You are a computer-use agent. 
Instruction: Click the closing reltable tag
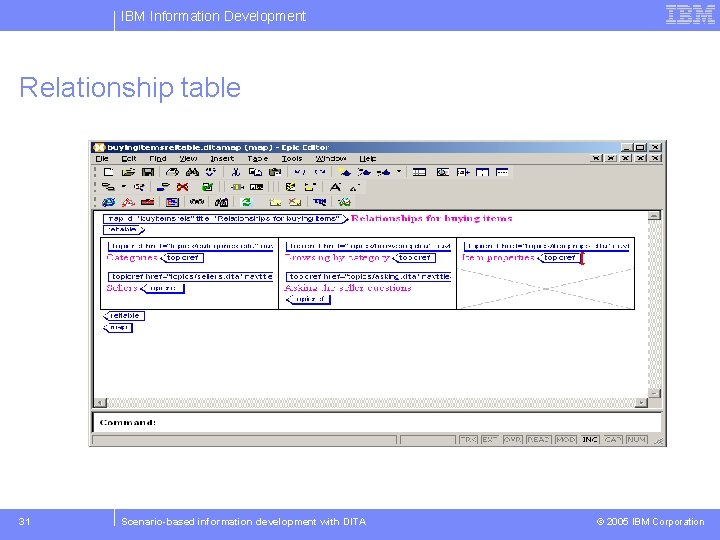[124, 316]
